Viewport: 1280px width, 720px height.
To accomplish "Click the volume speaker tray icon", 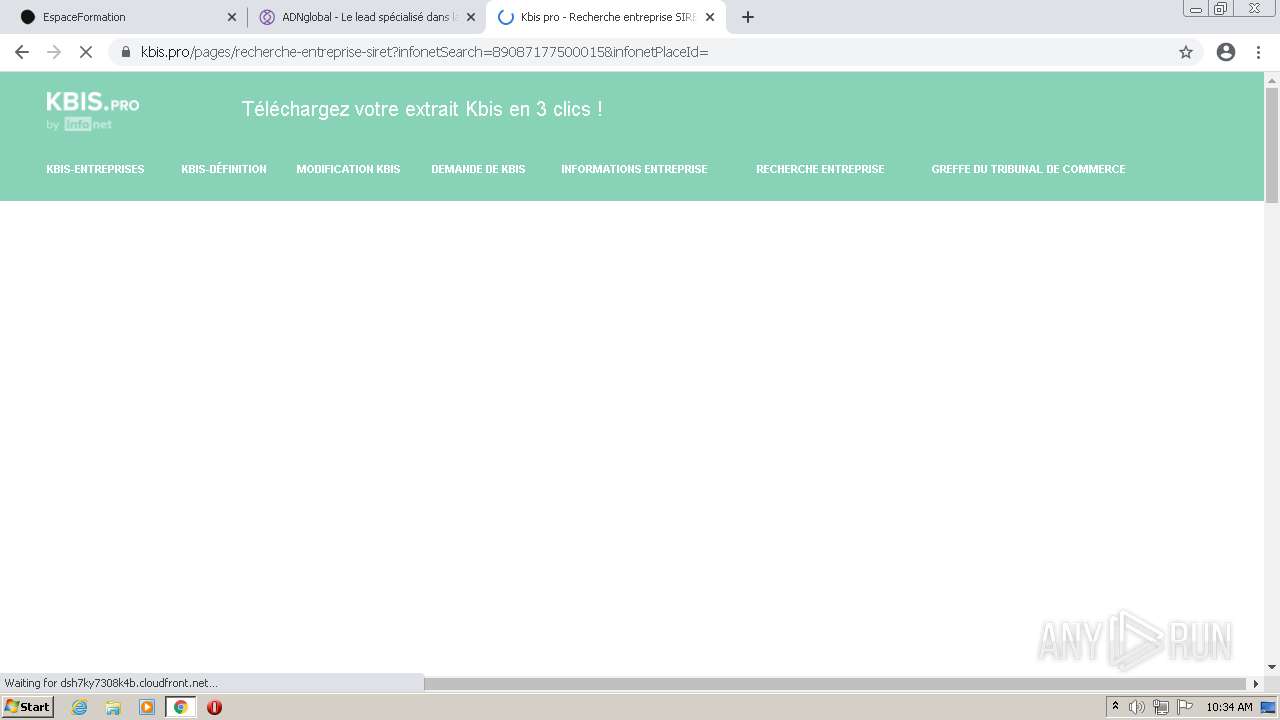I will [1137, 707].
